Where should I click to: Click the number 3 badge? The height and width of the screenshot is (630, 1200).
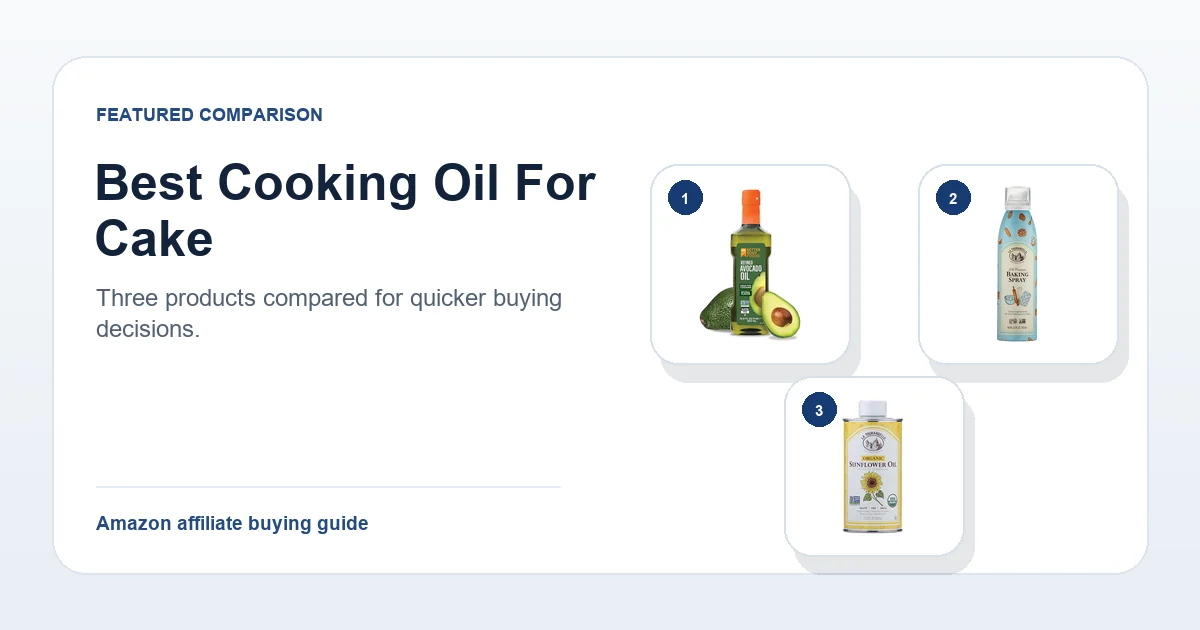(x=819, y=411)
